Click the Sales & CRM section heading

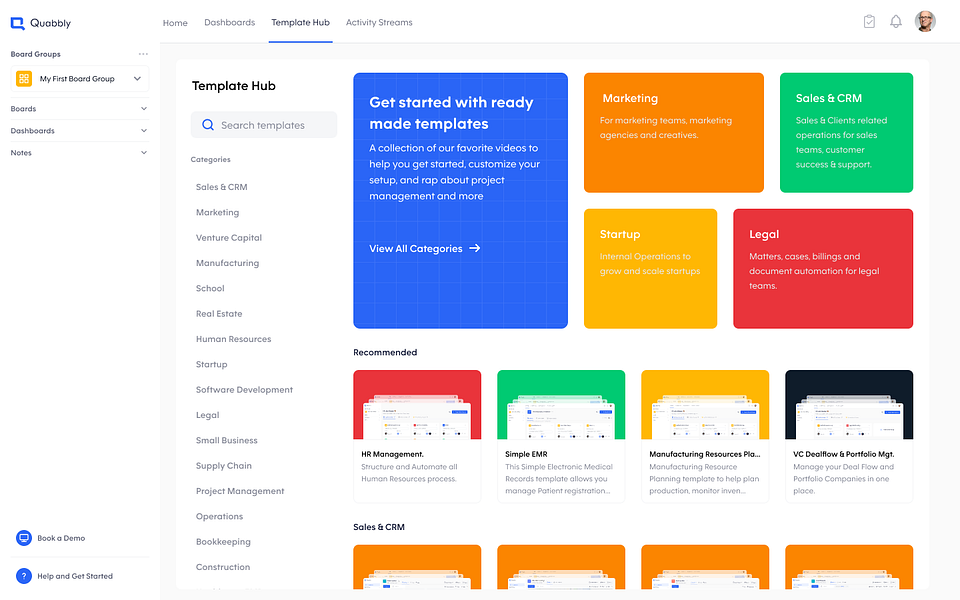coord(379,527)
